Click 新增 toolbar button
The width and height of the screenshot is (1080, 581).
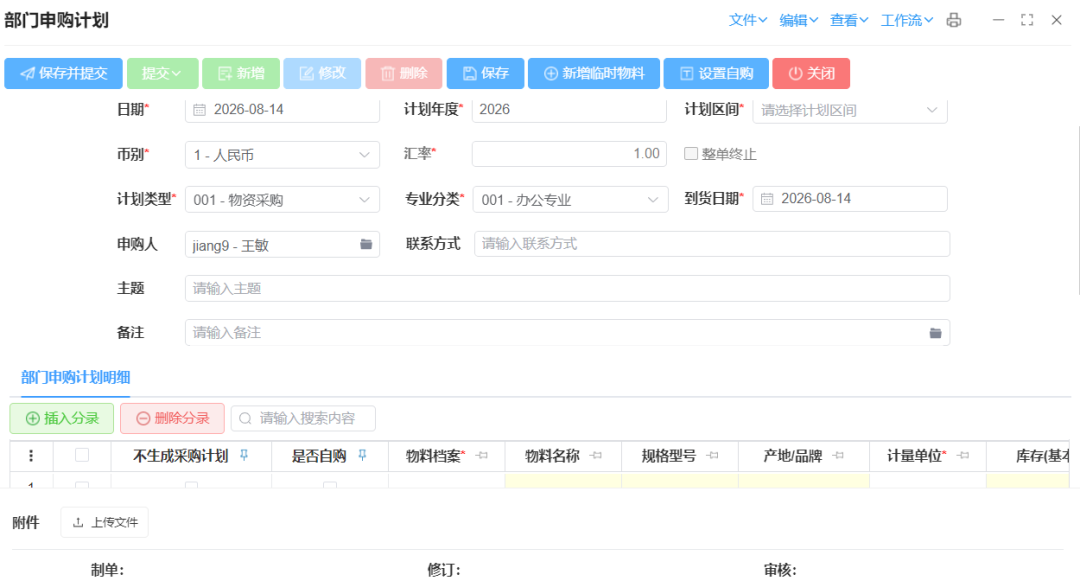(x=241, y=74)
